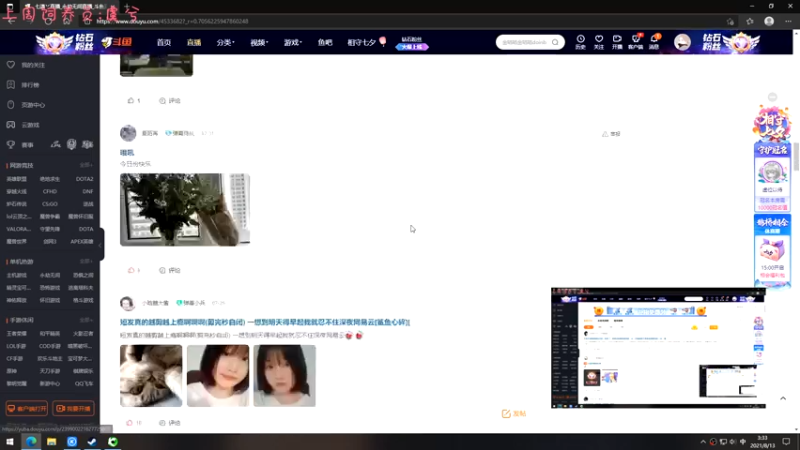
Task: Select DNF category in sidebar
Action: coord(88,191)
